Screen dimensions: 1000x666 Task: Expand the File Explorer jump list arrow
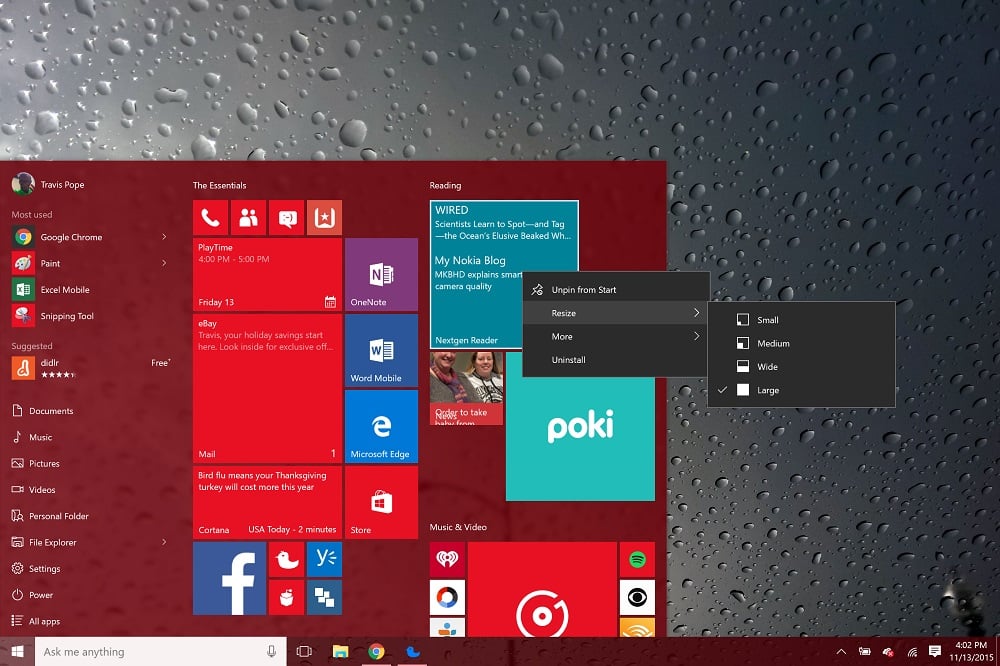click(164, 542)
